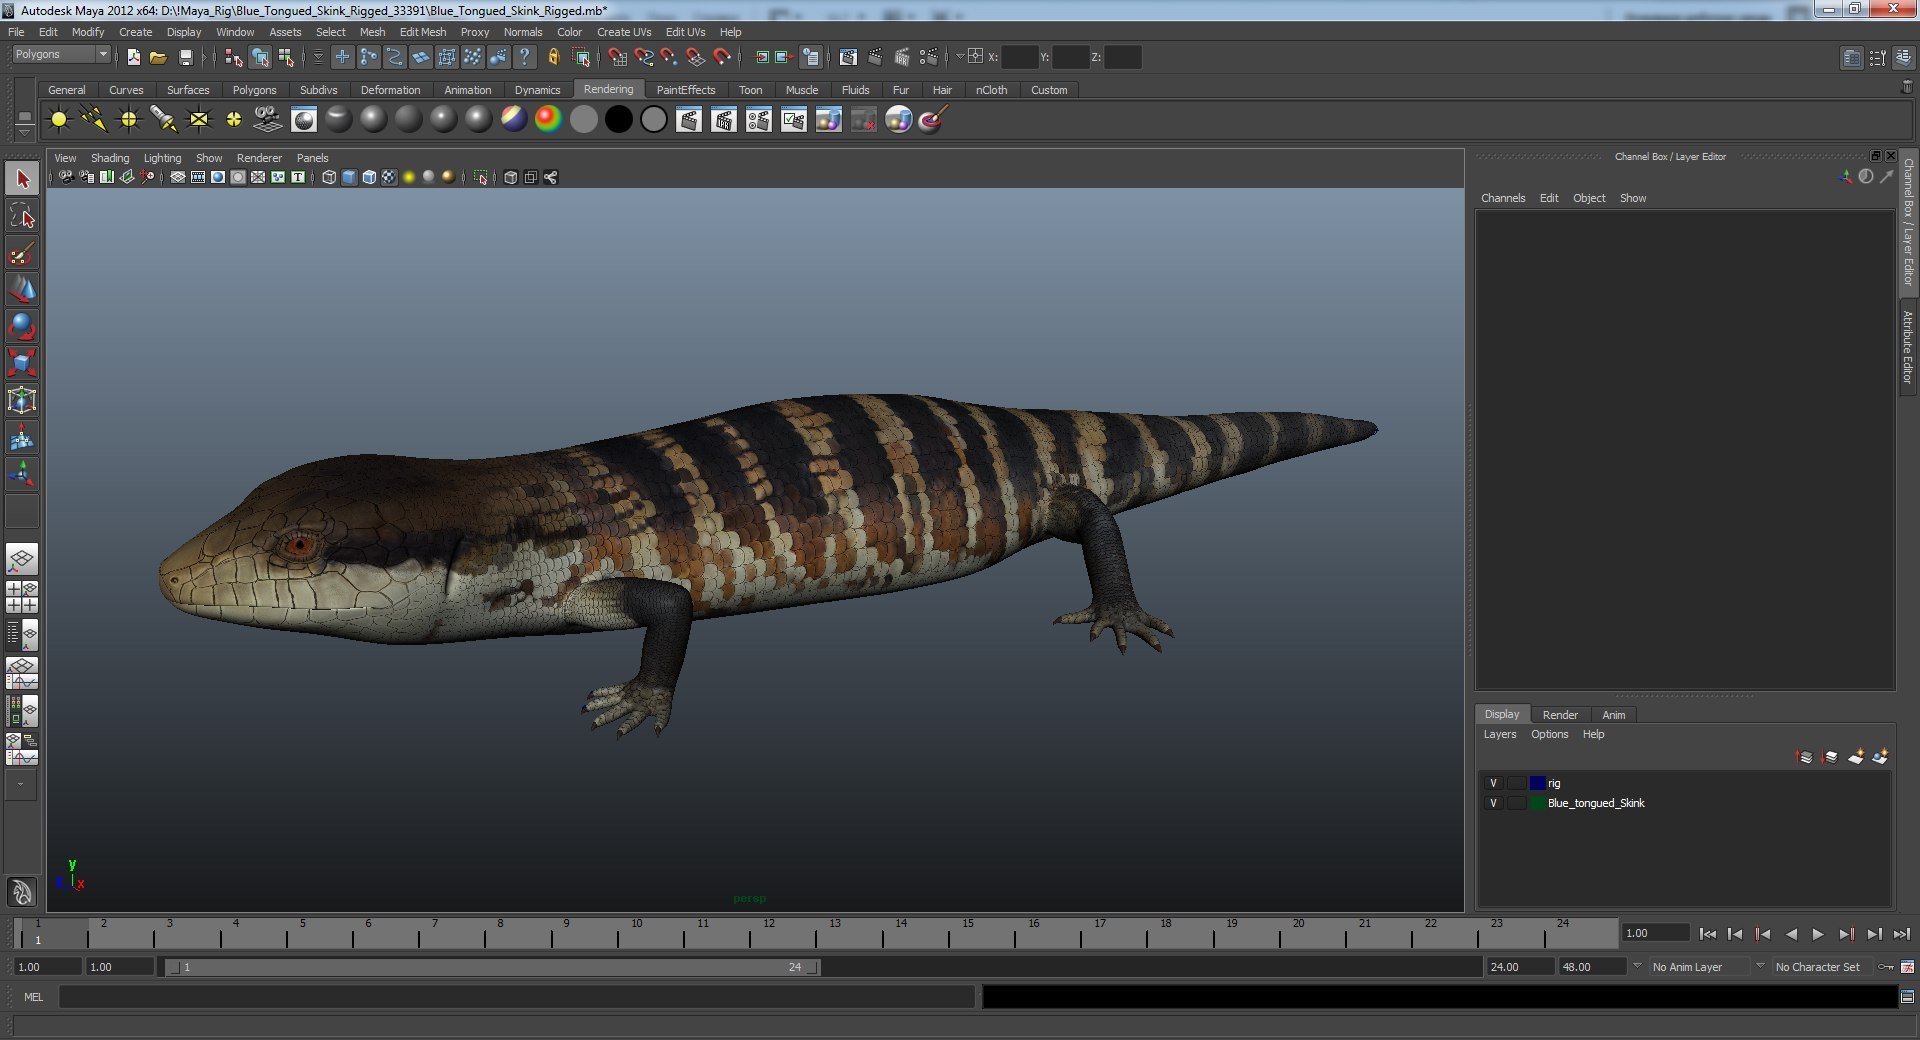Viewport: 1920px width, 1040px height.
Task: Open a scene file
Action: coord(158,57)
